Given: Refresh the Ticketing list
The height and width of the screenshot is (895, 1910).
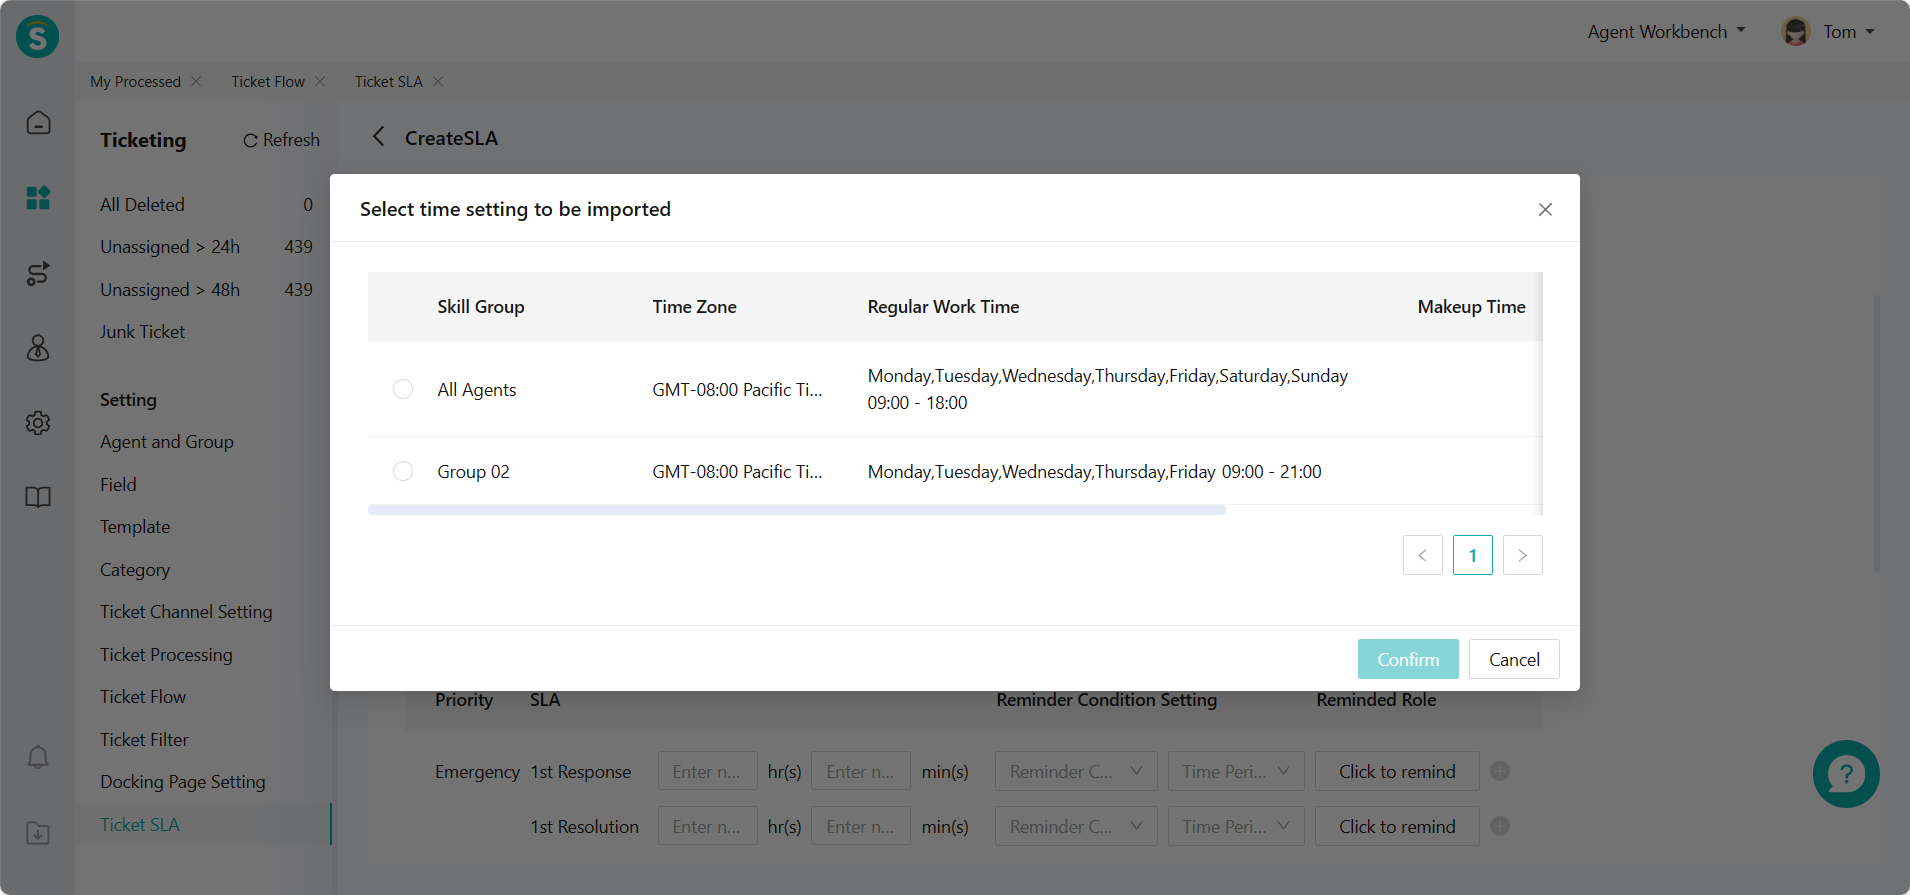Looking at the screenshot, I should point(281,140).
